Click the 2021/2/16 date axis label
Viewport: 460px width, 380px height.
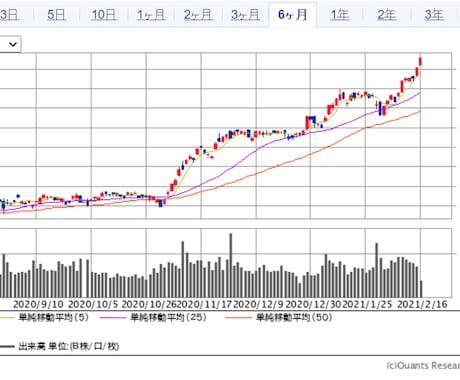422,304
